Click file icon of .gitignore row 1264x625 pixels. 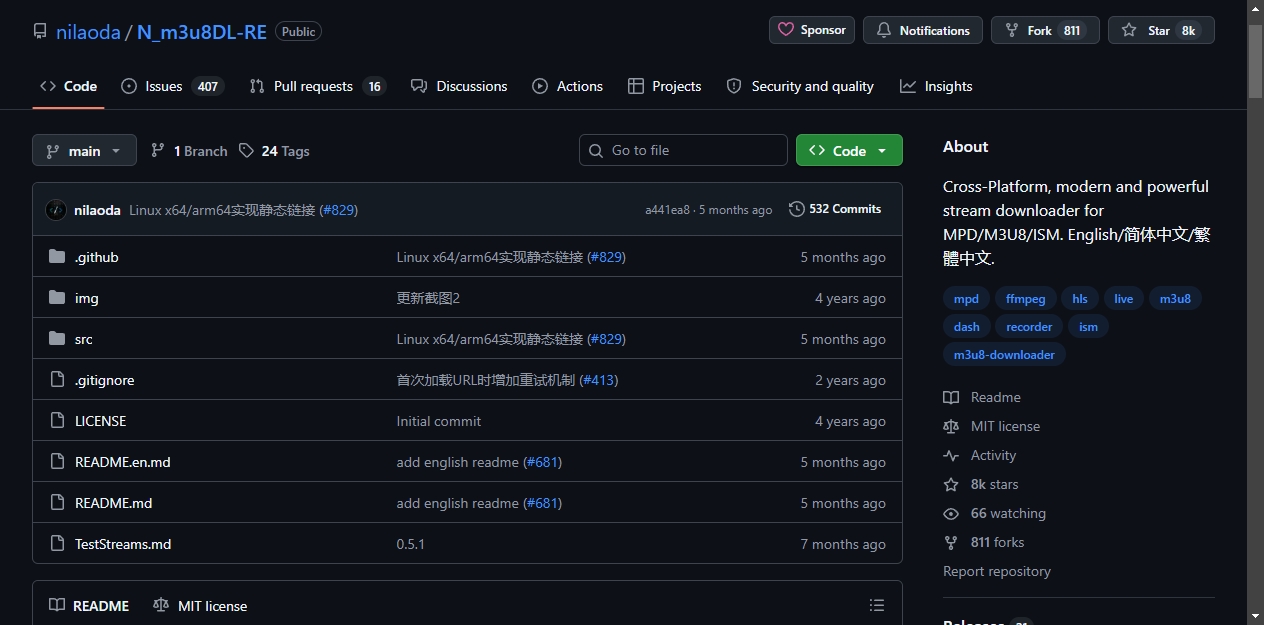(57, 380)
